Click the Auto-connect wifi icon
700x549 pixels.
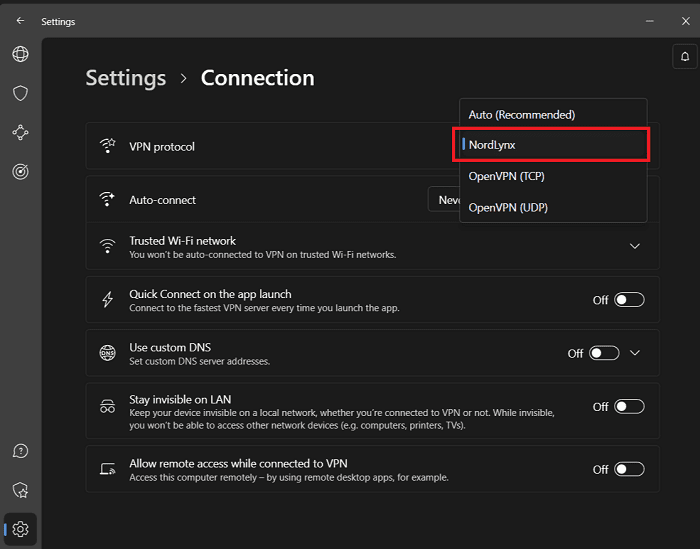pyautogui.click(x=107, y=199)
